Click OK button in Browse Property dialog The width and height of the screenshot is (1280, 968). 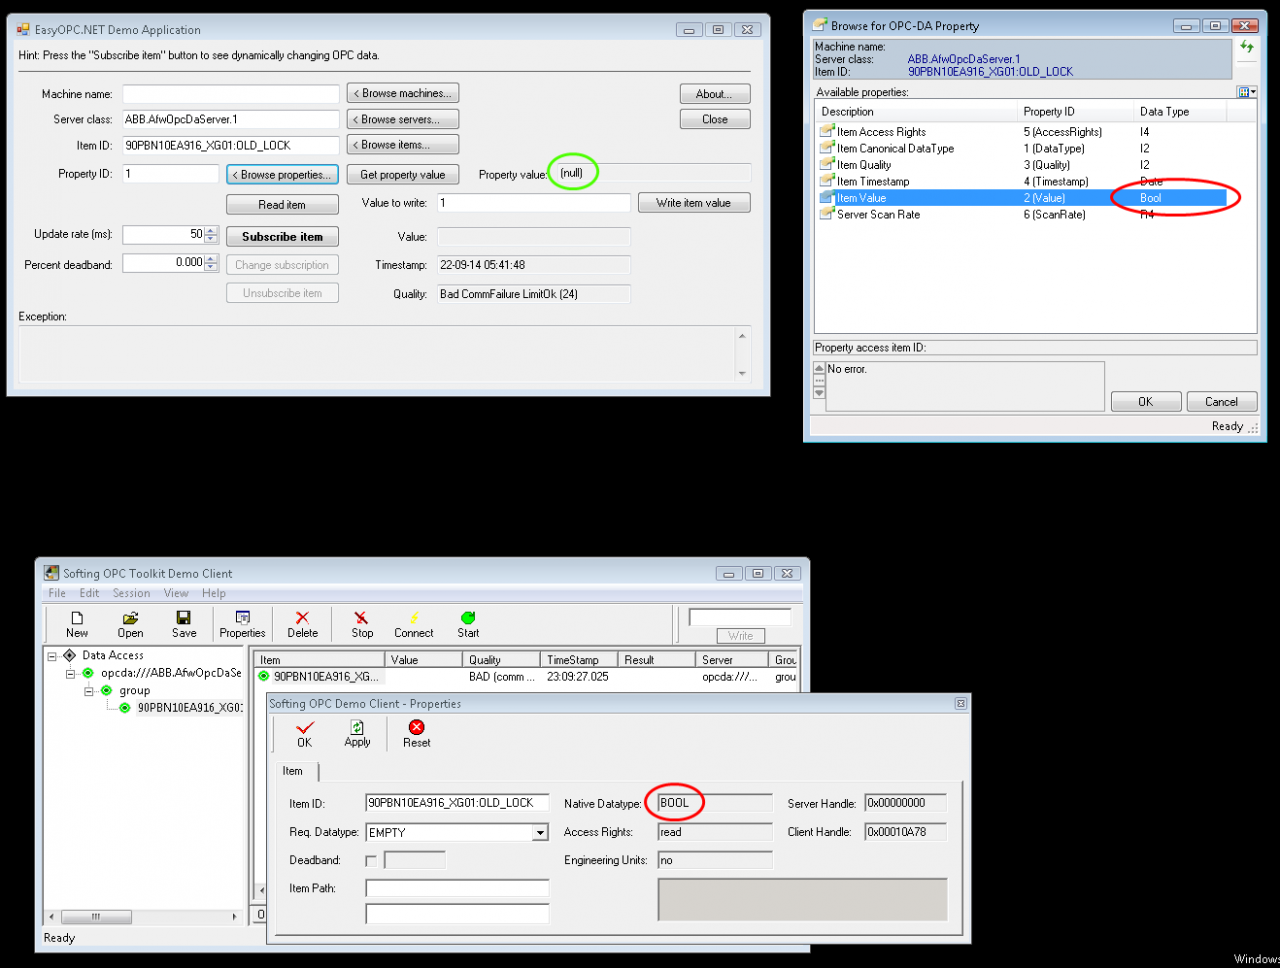tap(1146, 402)
